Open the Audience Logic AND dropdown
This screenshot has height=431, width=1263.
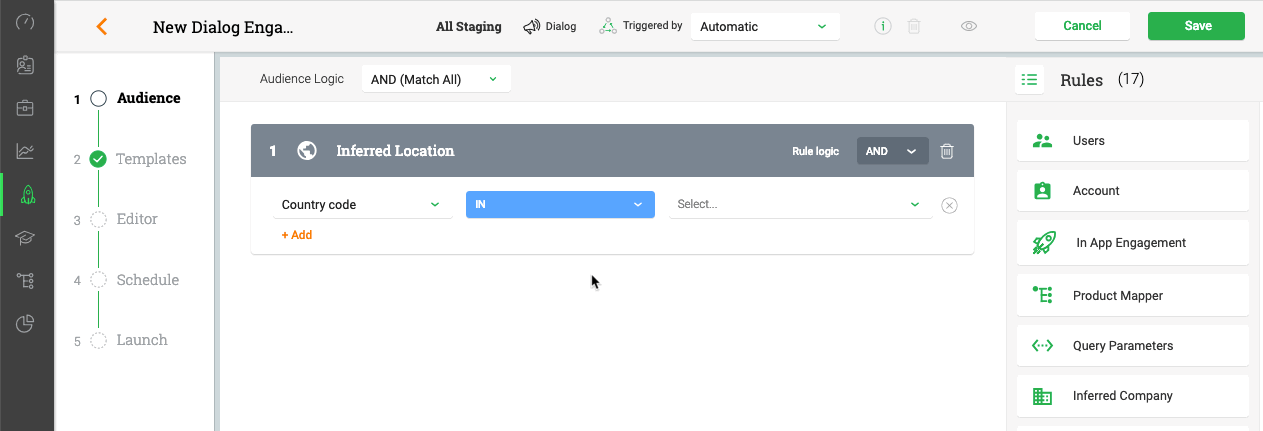[436, 79]
